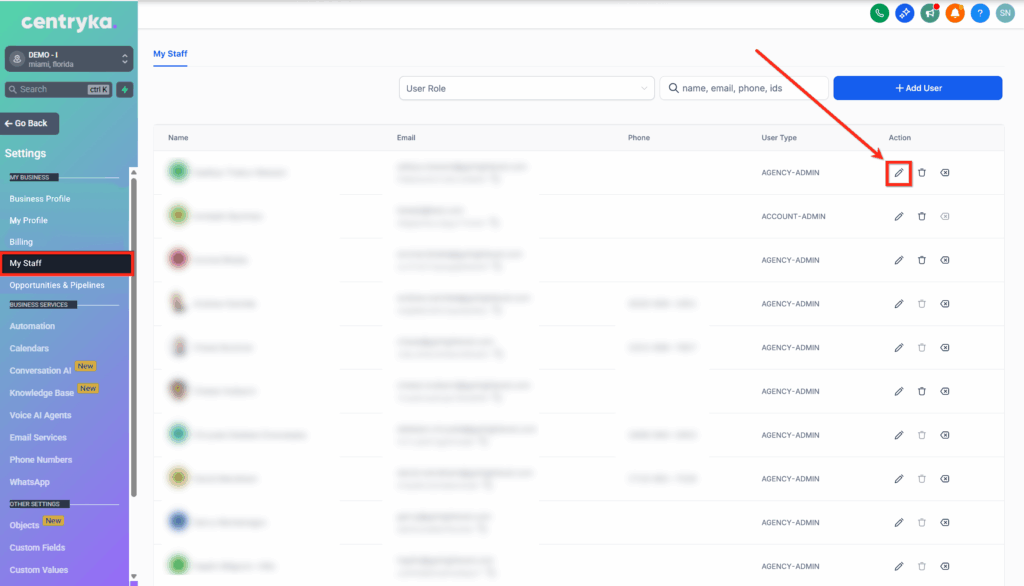This screenshot has height=586, width=1024.
Task: Go to Opportunities & Pipelines settings
Action: point(57,285)
